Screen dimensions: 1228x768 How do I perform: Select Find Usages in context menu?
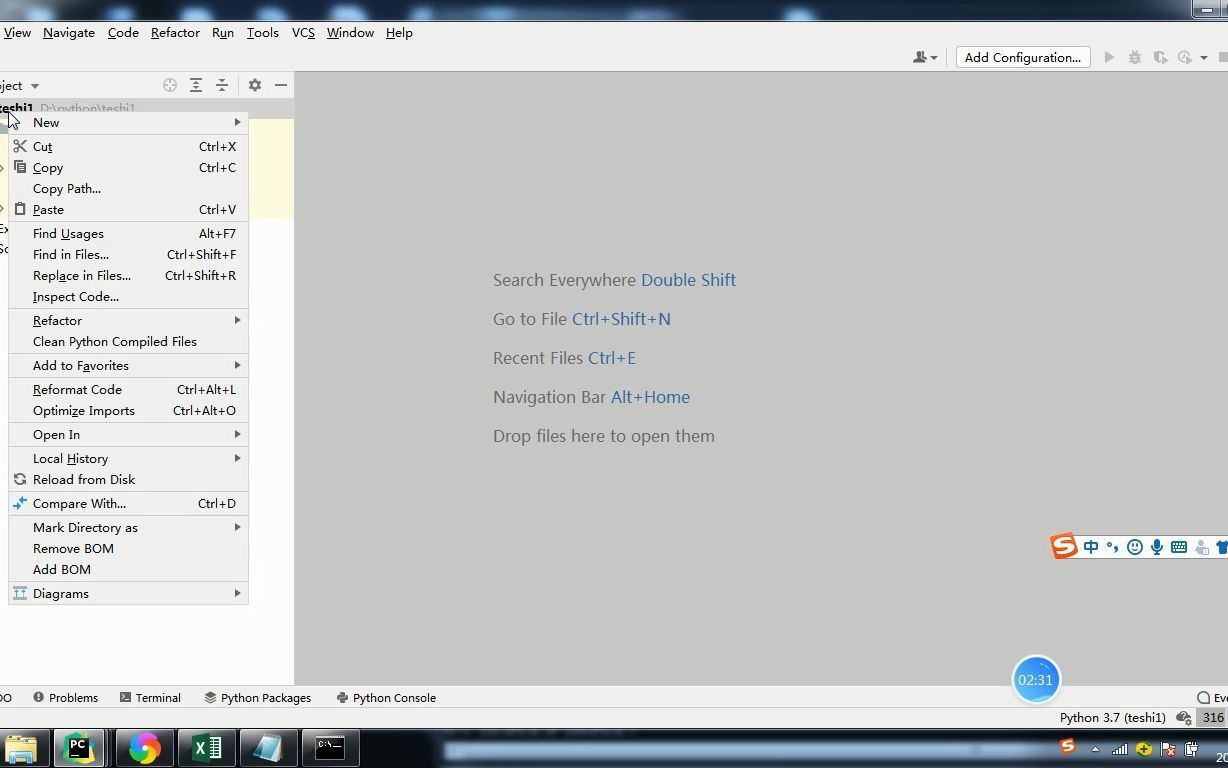(129, 233)
